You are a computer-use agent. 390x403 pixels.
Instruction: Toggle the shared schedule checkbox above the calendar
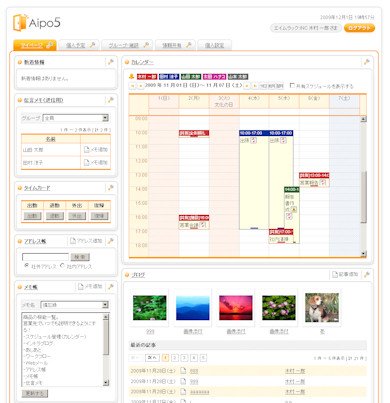[x=292, y=86]
